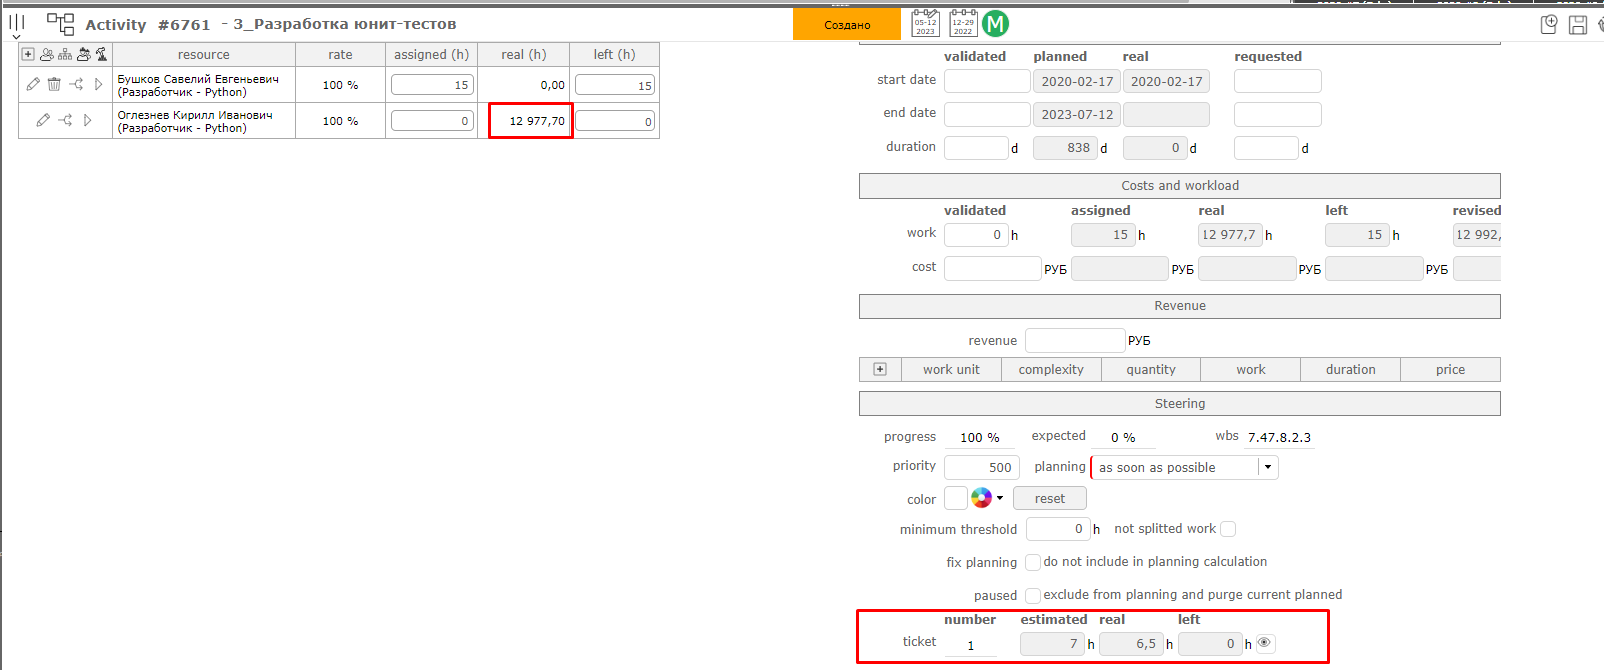Click the orange 'Создано' status button
Screen dimensions: 1604x670
pyautogui.click(x=847, y=25)
